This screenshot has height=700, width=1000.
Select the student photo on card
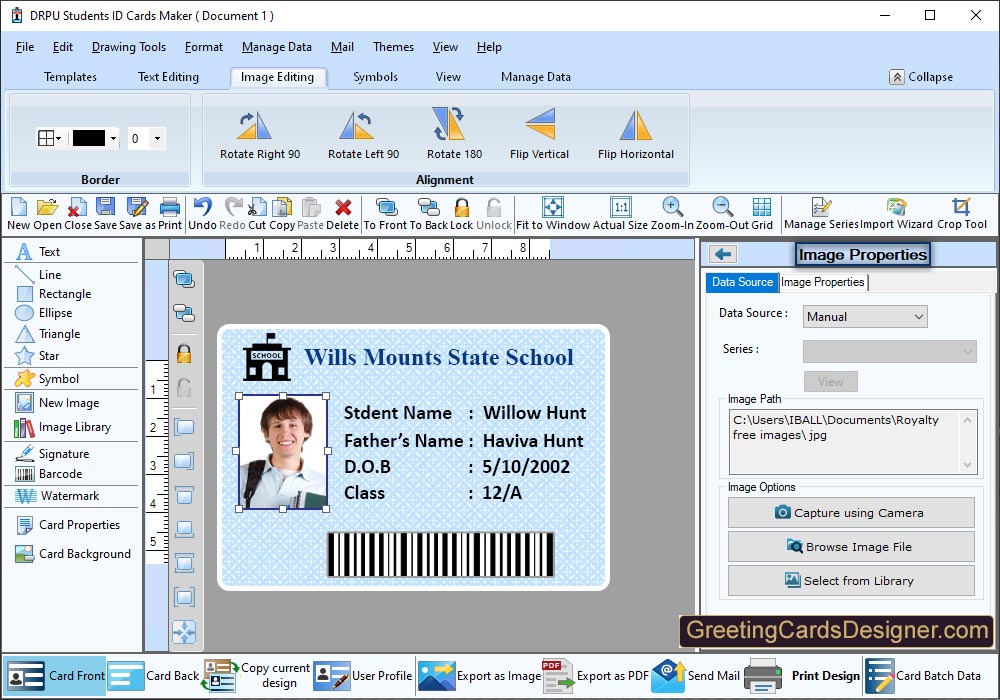click(x=283, y=452)
